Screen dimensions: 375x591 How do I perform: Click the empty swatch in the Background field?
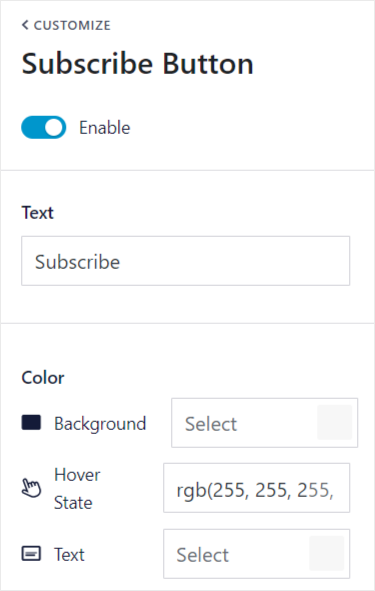click(x=335, y=423)
